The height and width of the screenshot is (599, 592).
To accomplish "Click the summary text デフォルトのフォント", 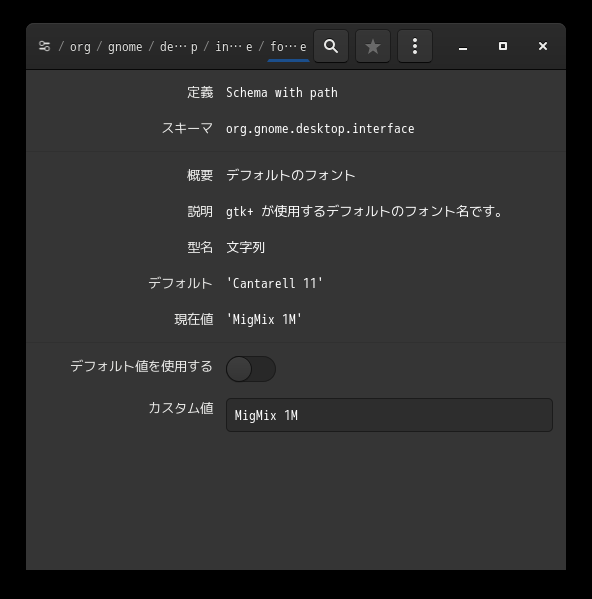I will pyautogui.click(x=291, y=175).
